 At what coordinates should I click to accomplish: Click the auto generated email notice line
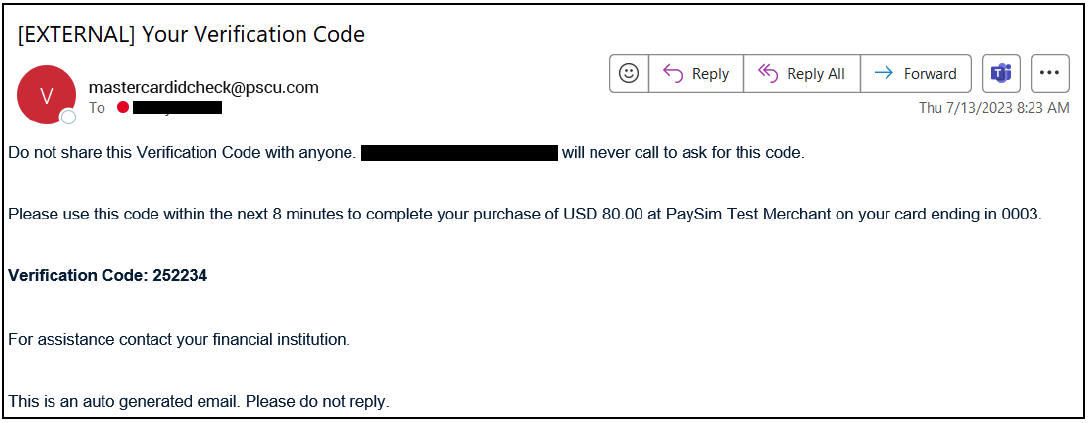[198, 401]
